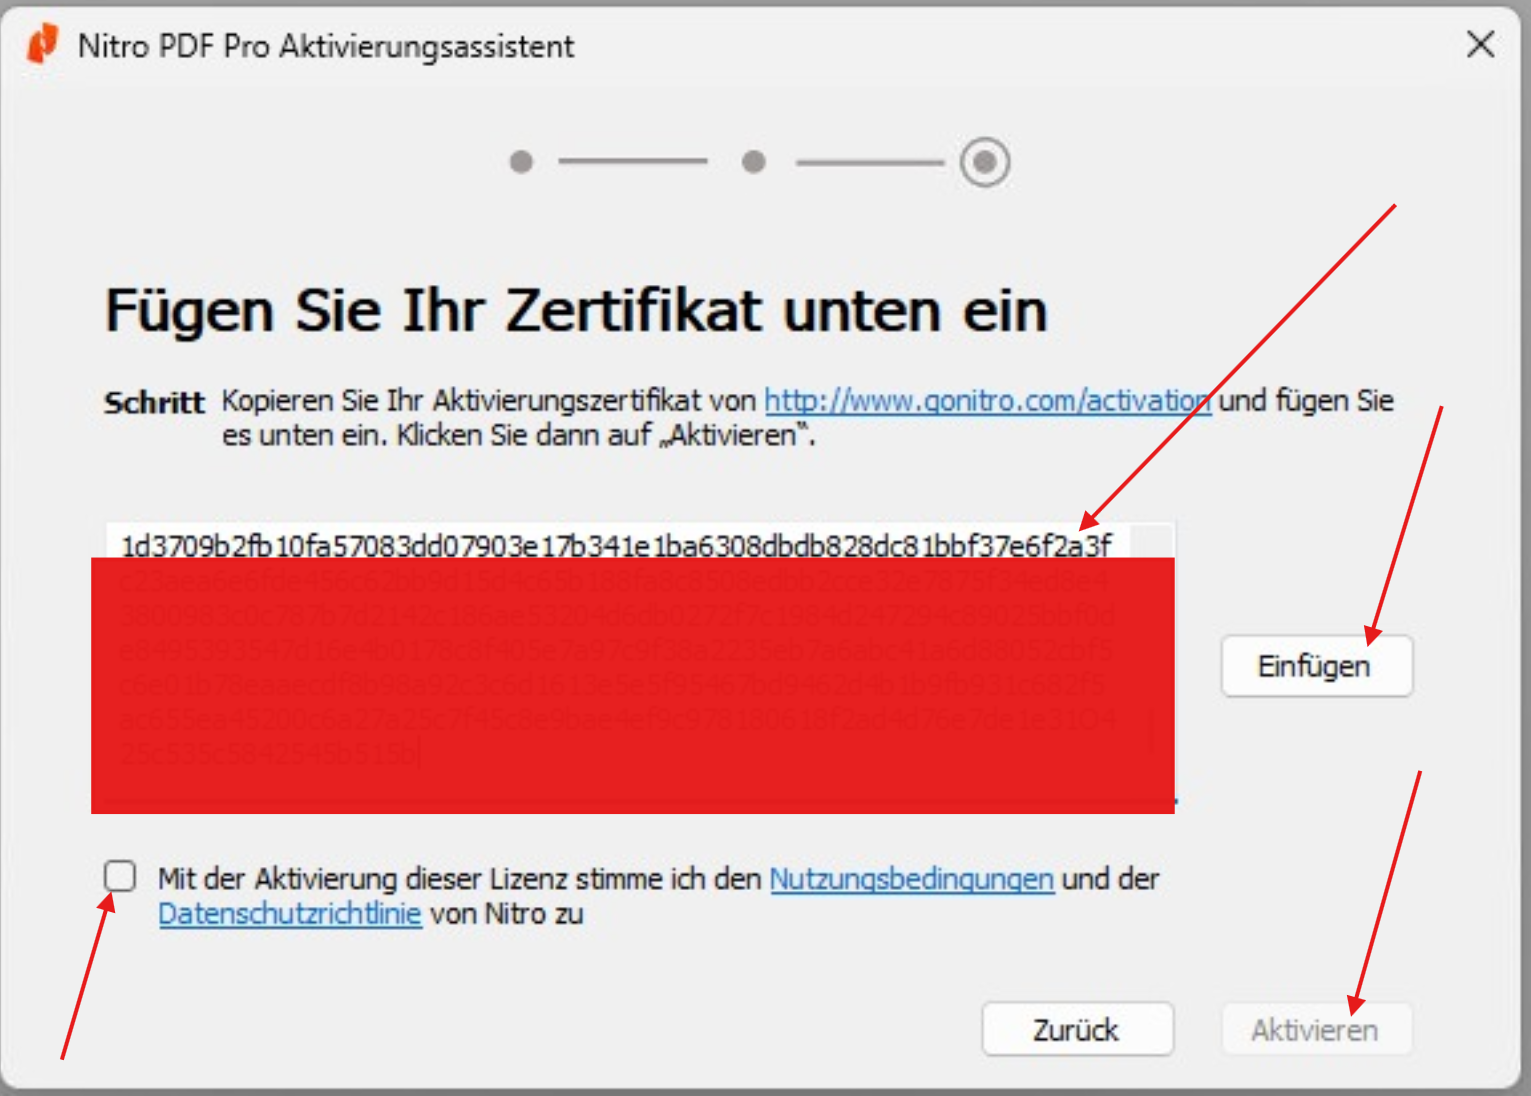
Task: Click the line between second and third steps
Action: click(x=869, y=161)
